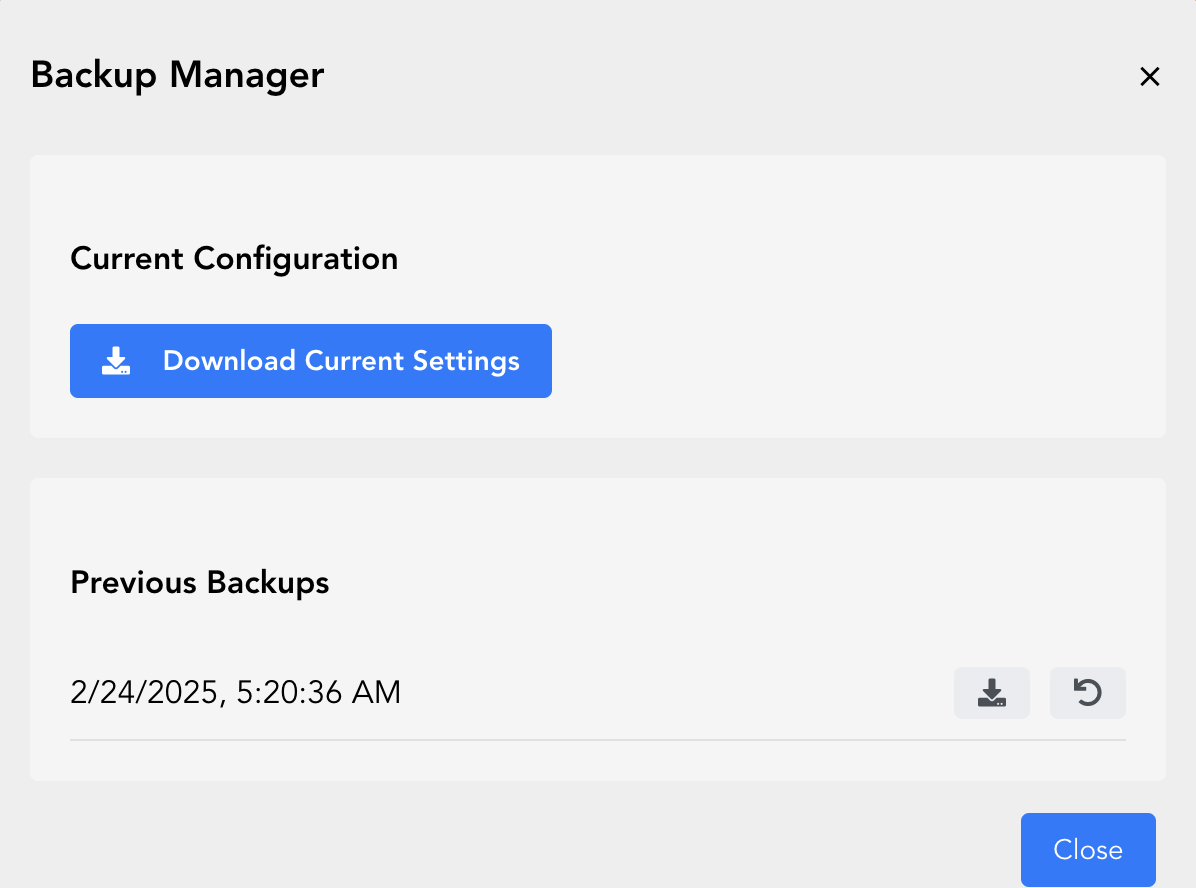The height and width of the screenshot is (888, 1196).
Task: Select the 2/24/2025, 5:20:36 AM backup timestamp
Action: click(x=236, y=693)
